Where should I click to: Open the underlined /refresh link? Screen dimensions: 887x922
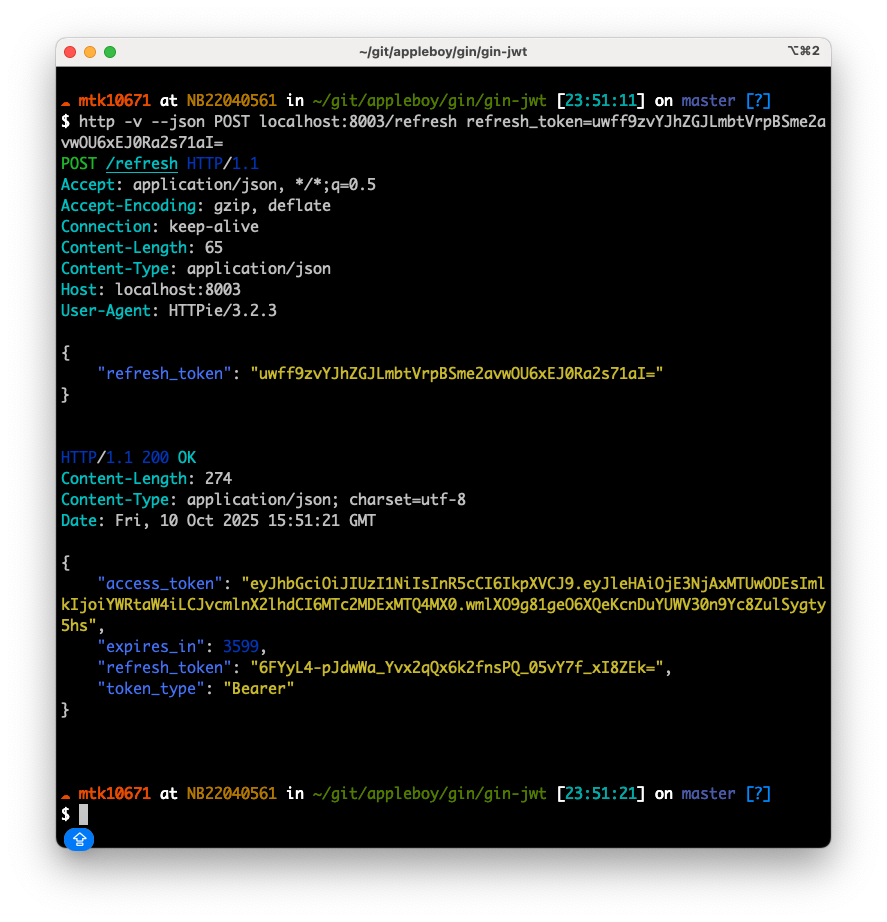142,163
